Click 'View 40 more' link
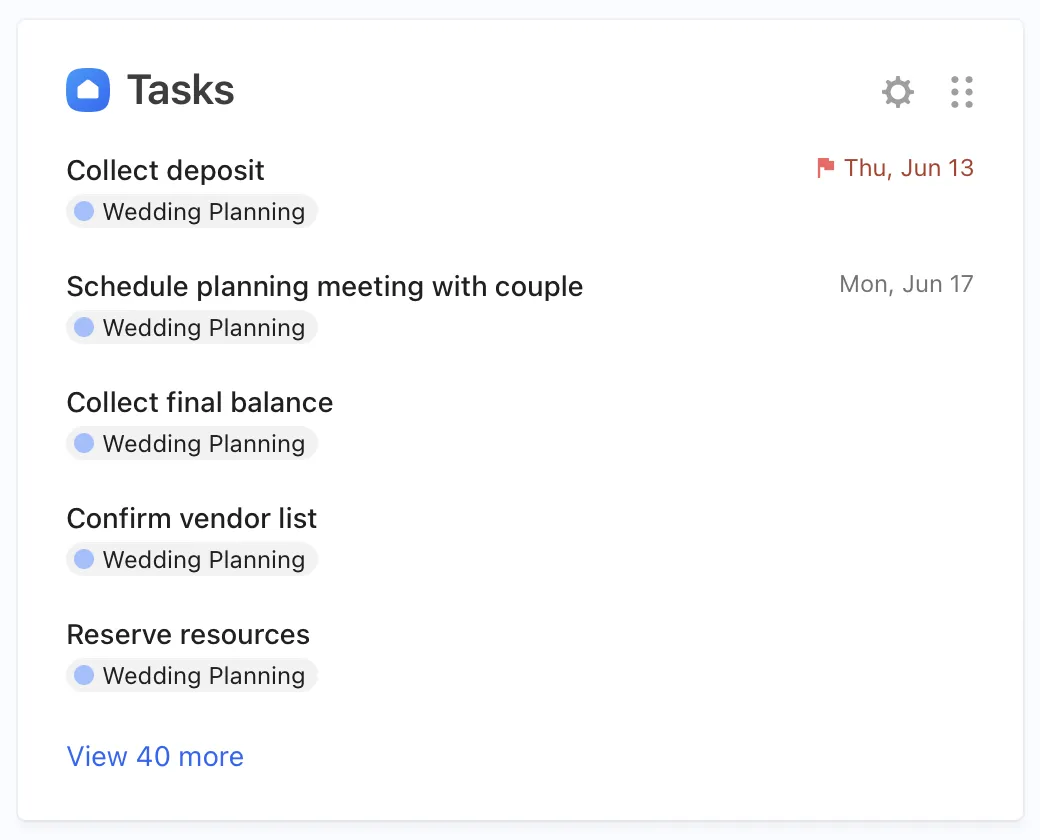This screenshot has height=840, width=1040. click(x=155, y=756)
